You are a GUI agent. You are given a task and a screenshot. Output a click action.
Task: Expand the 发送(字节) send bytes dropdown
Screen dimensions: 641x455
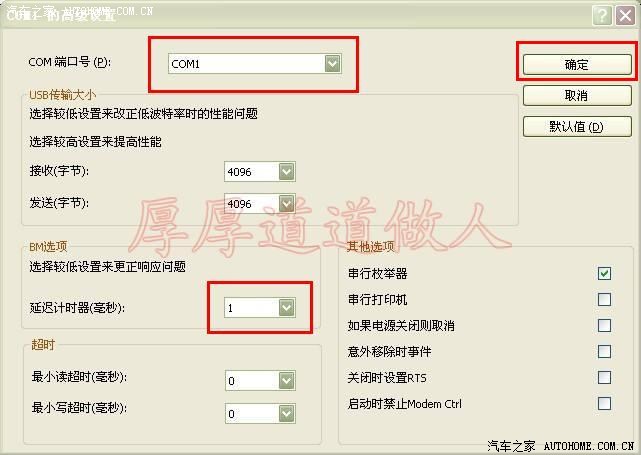(286, 204)
